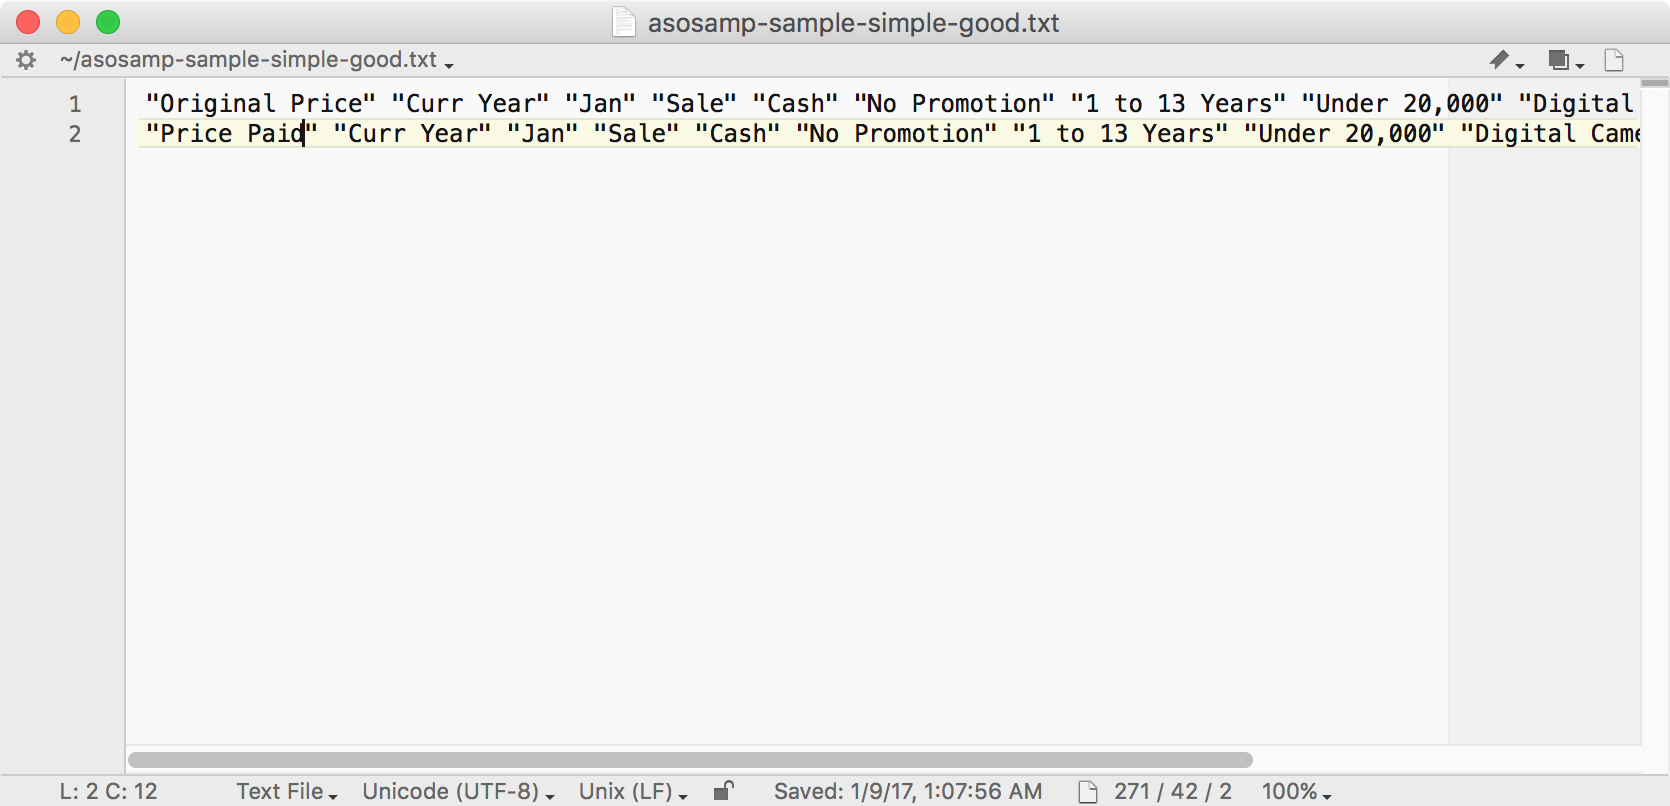This screenshot has width=1670, height=806.
Task: Open the Unix (LF) line endings menu
Action: (633, 791)
